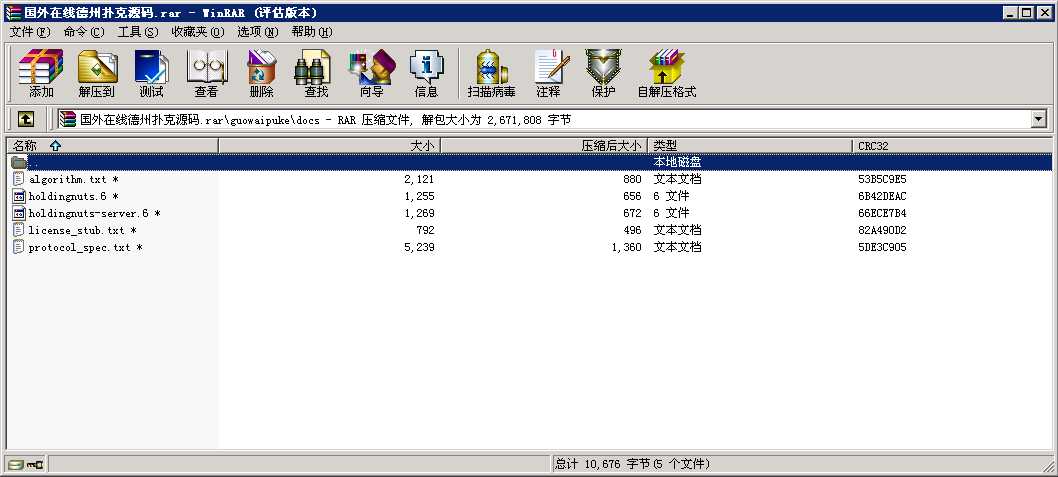This screenshot has height=477, width=1058.
Task: Click the 查看 (View) toolbar icon
Action: (206, 73)
